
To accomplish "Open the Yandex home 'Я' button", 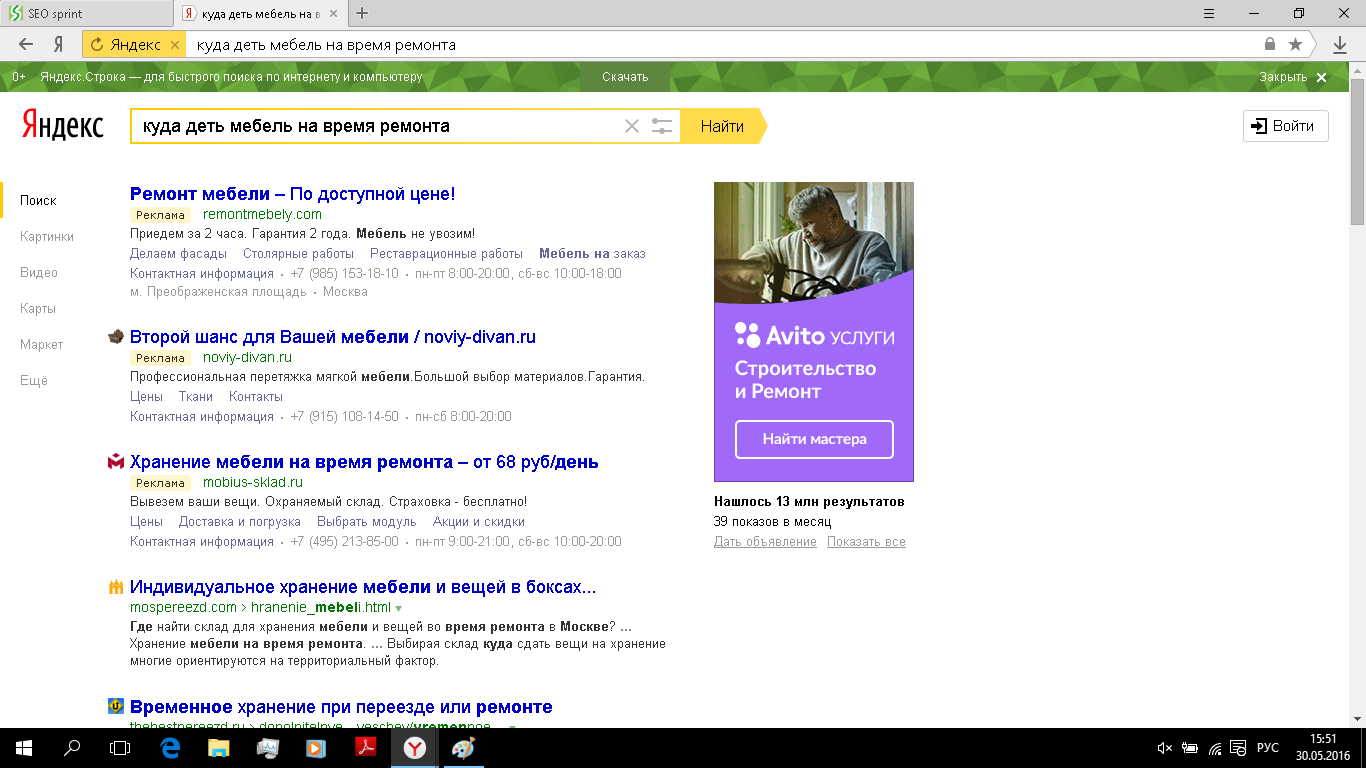I will [x=58, y=44].
